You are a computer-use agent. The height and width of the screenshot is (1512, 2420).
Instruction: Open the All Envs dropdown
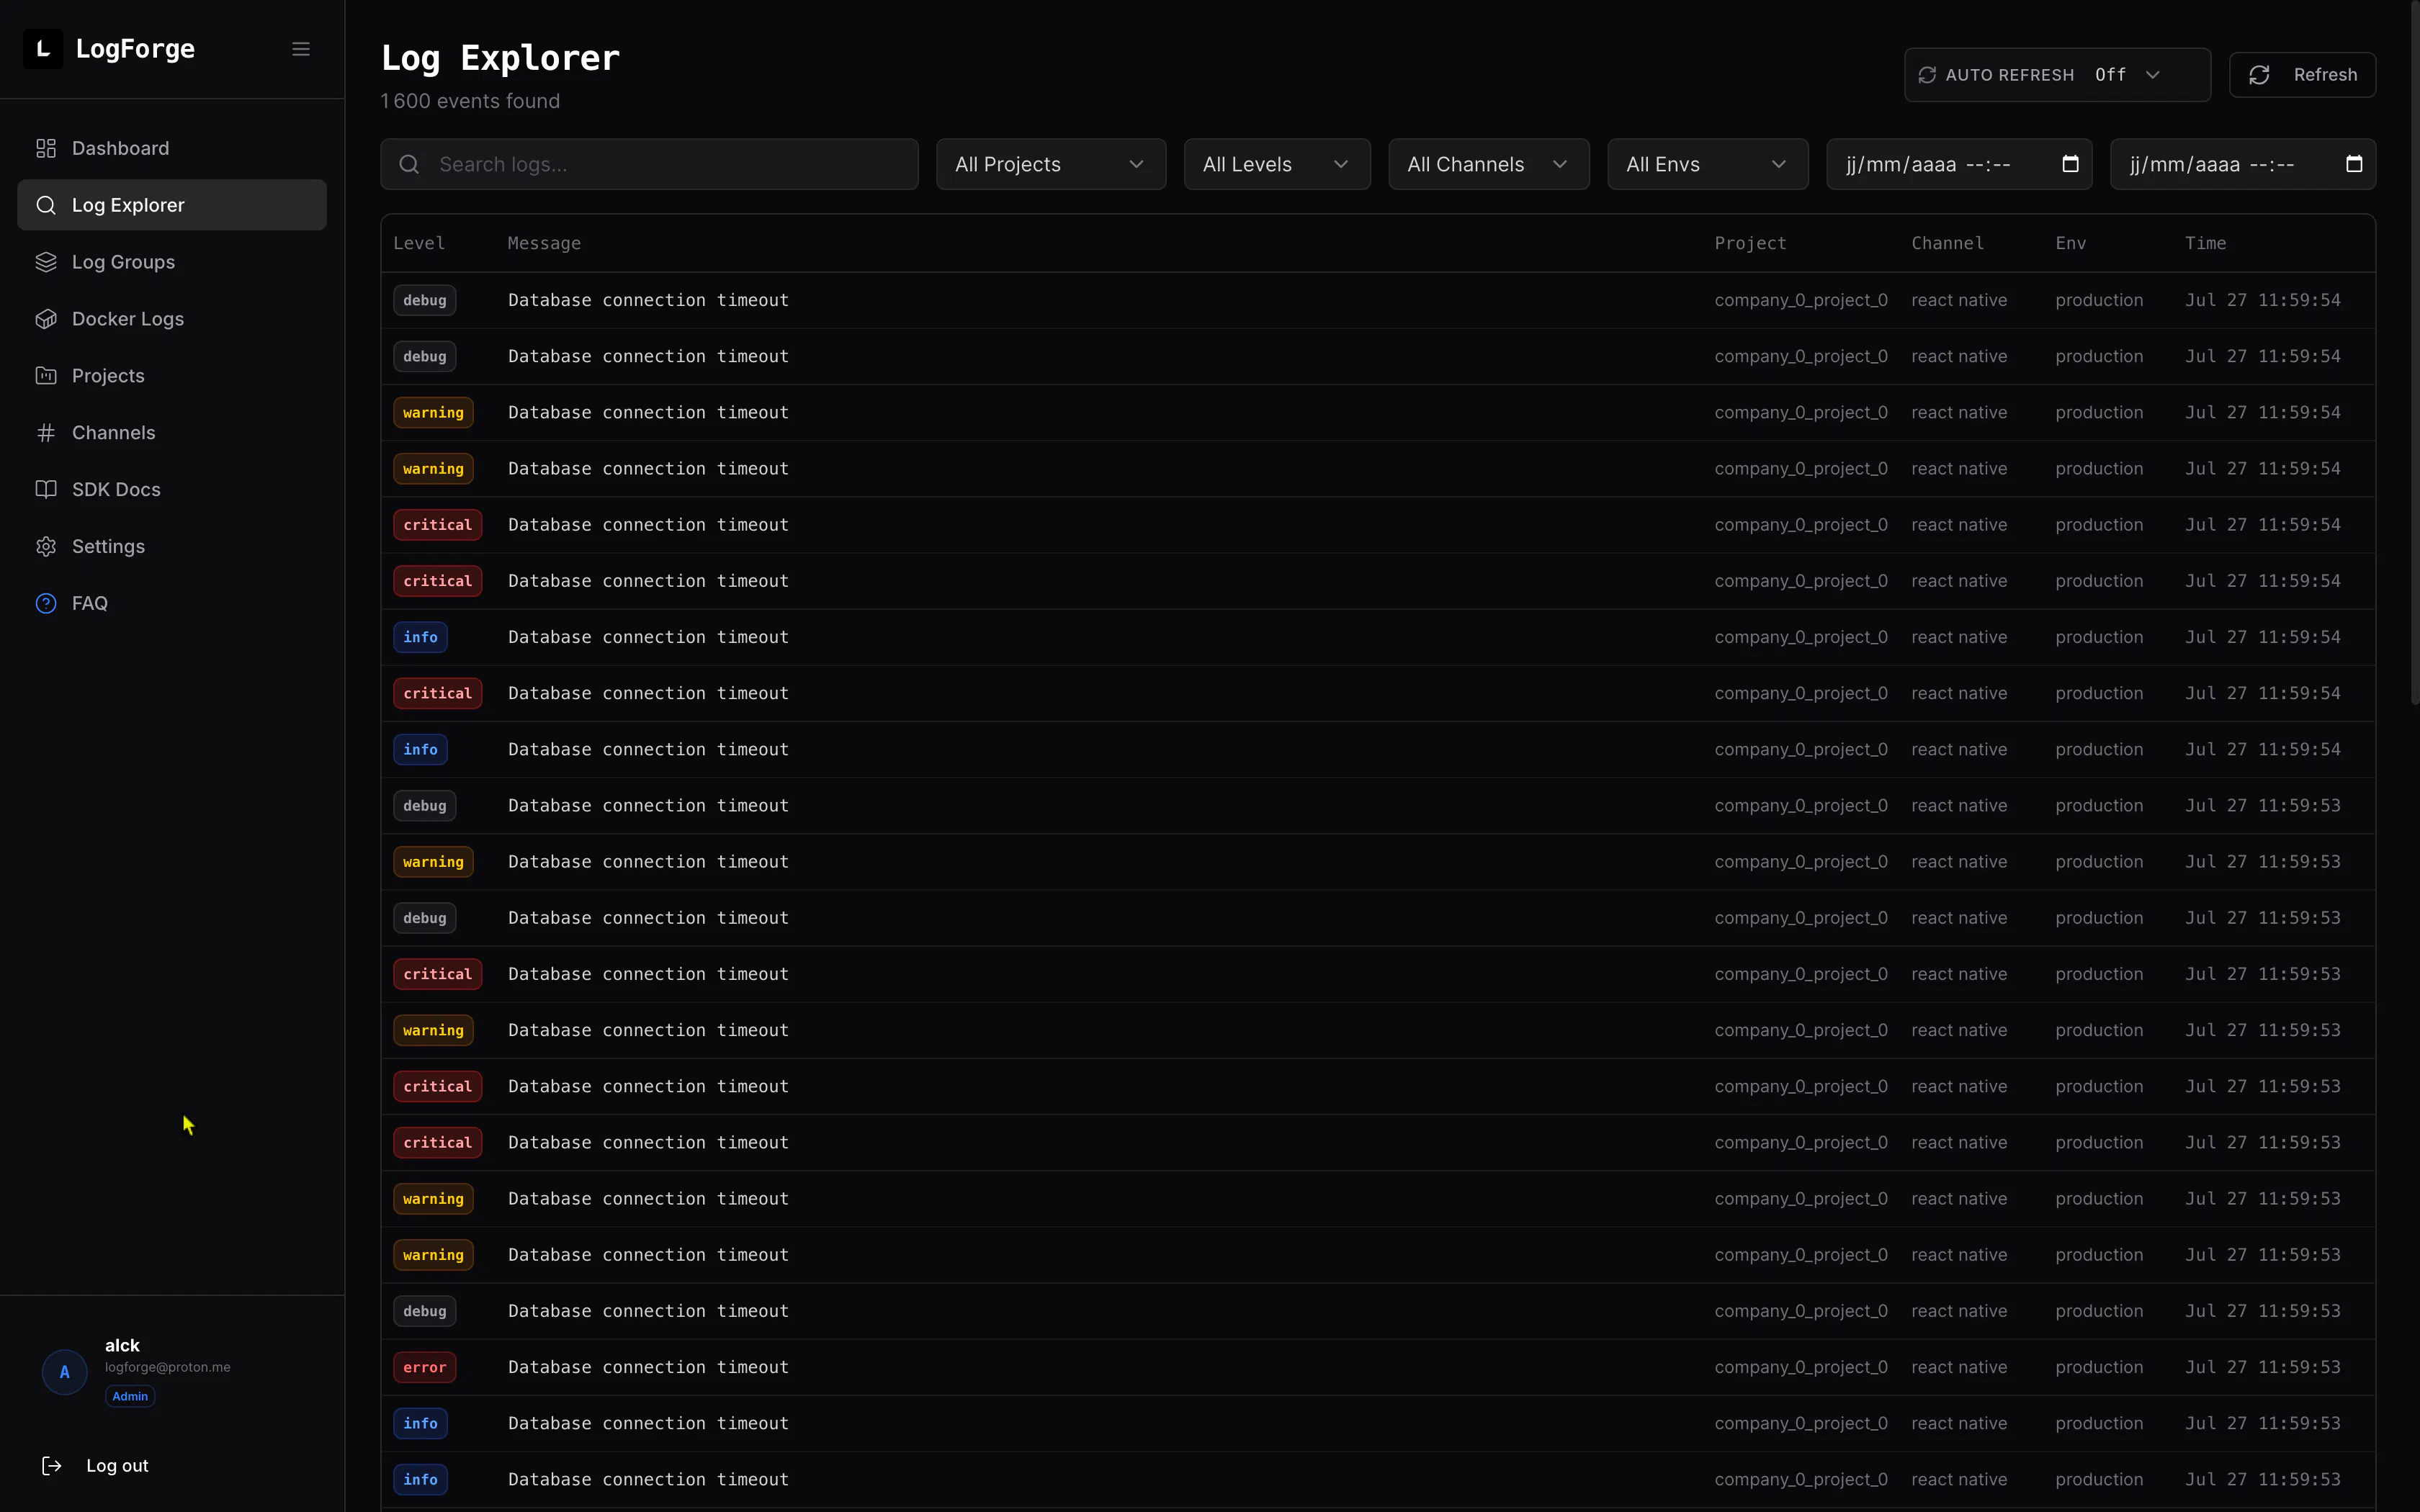tap(1708, 164)
